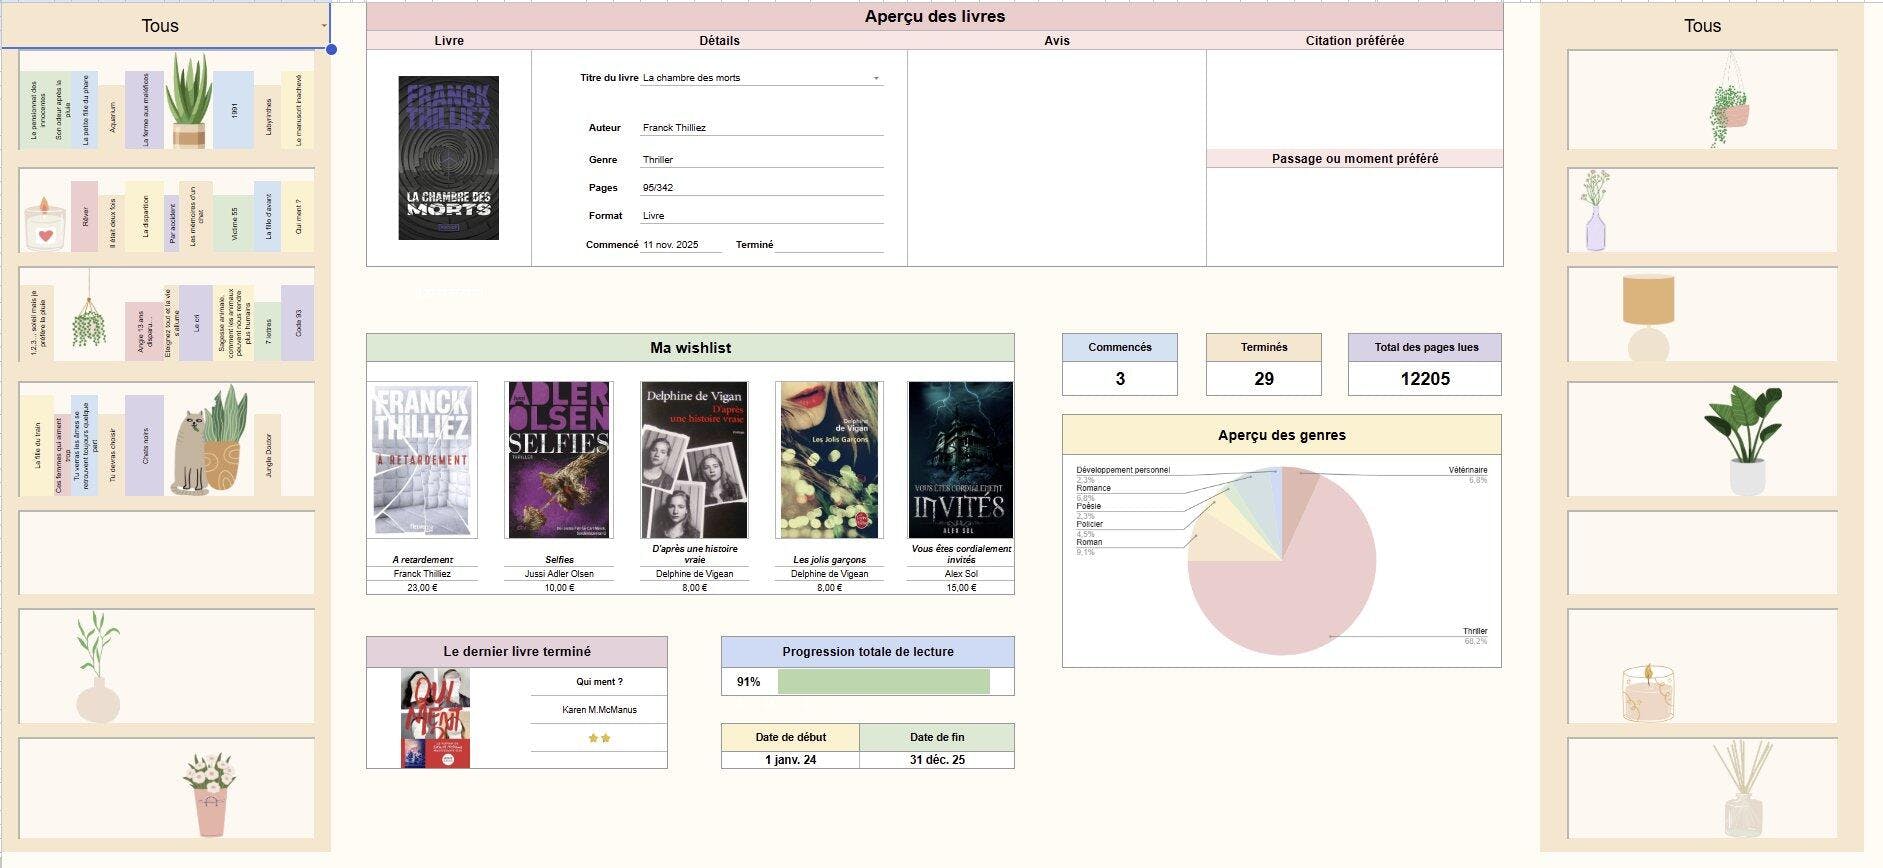
Task: Click the green reading progress bar
Action: pos(883,682)
